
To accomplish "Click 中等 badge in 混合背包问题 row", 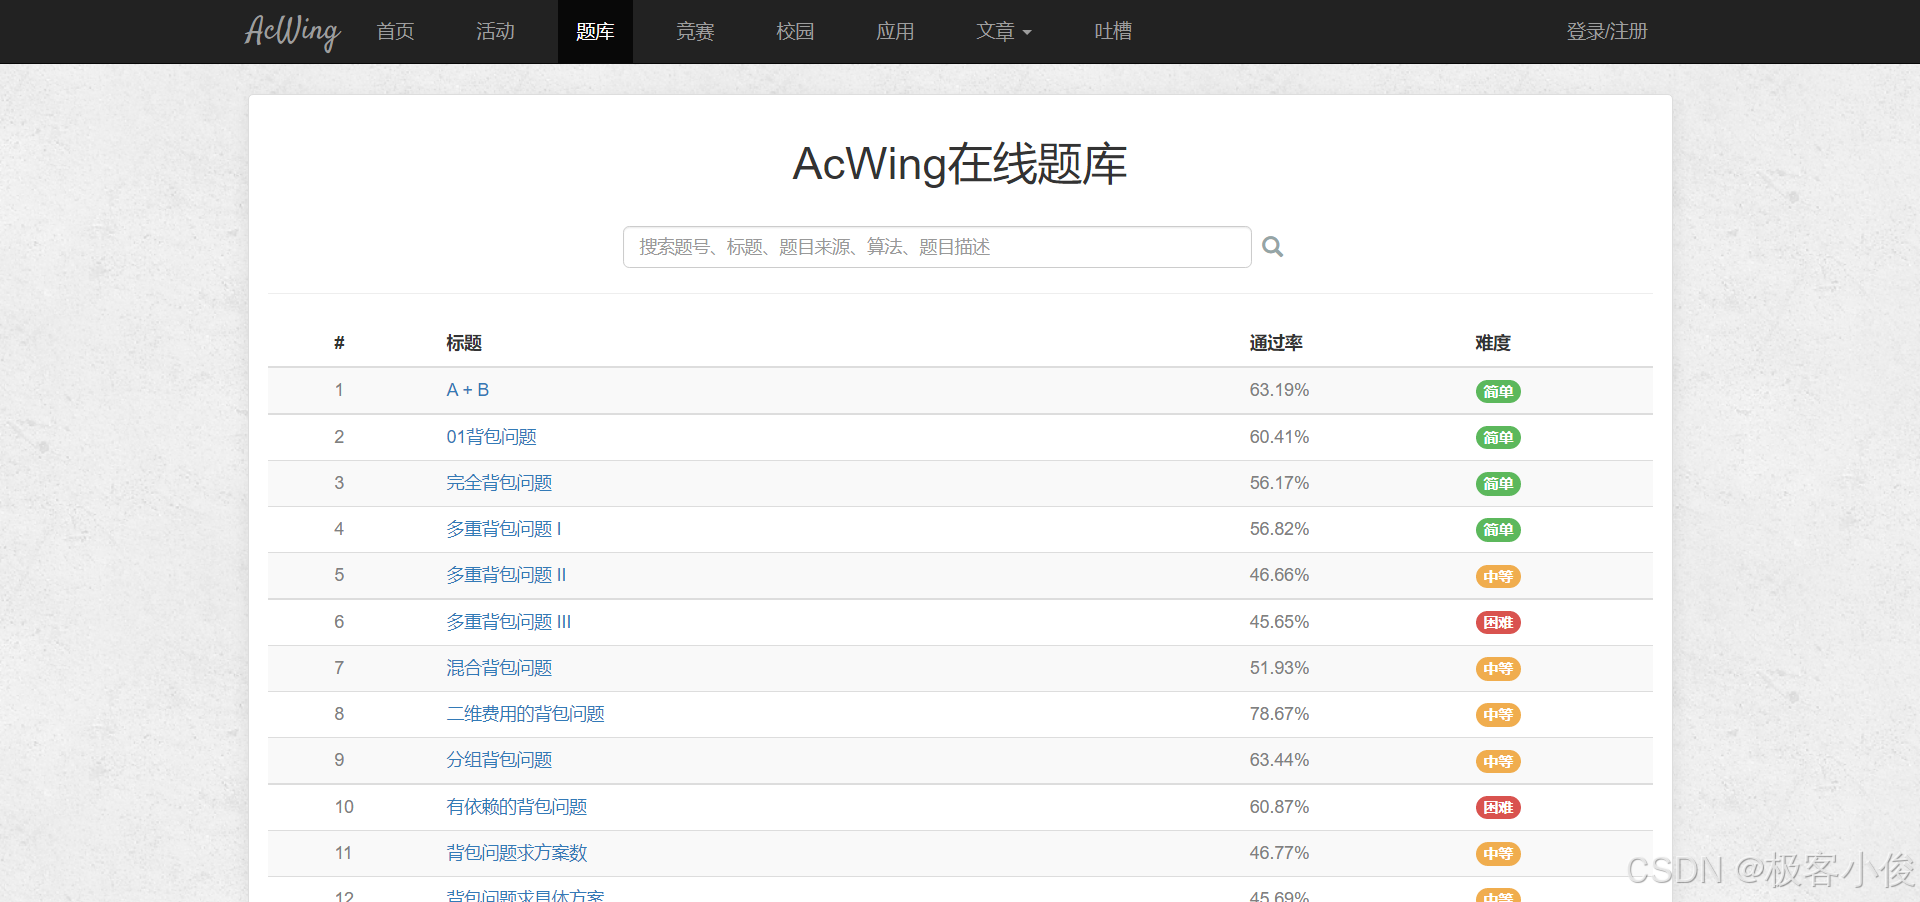I will point(1498,669).
